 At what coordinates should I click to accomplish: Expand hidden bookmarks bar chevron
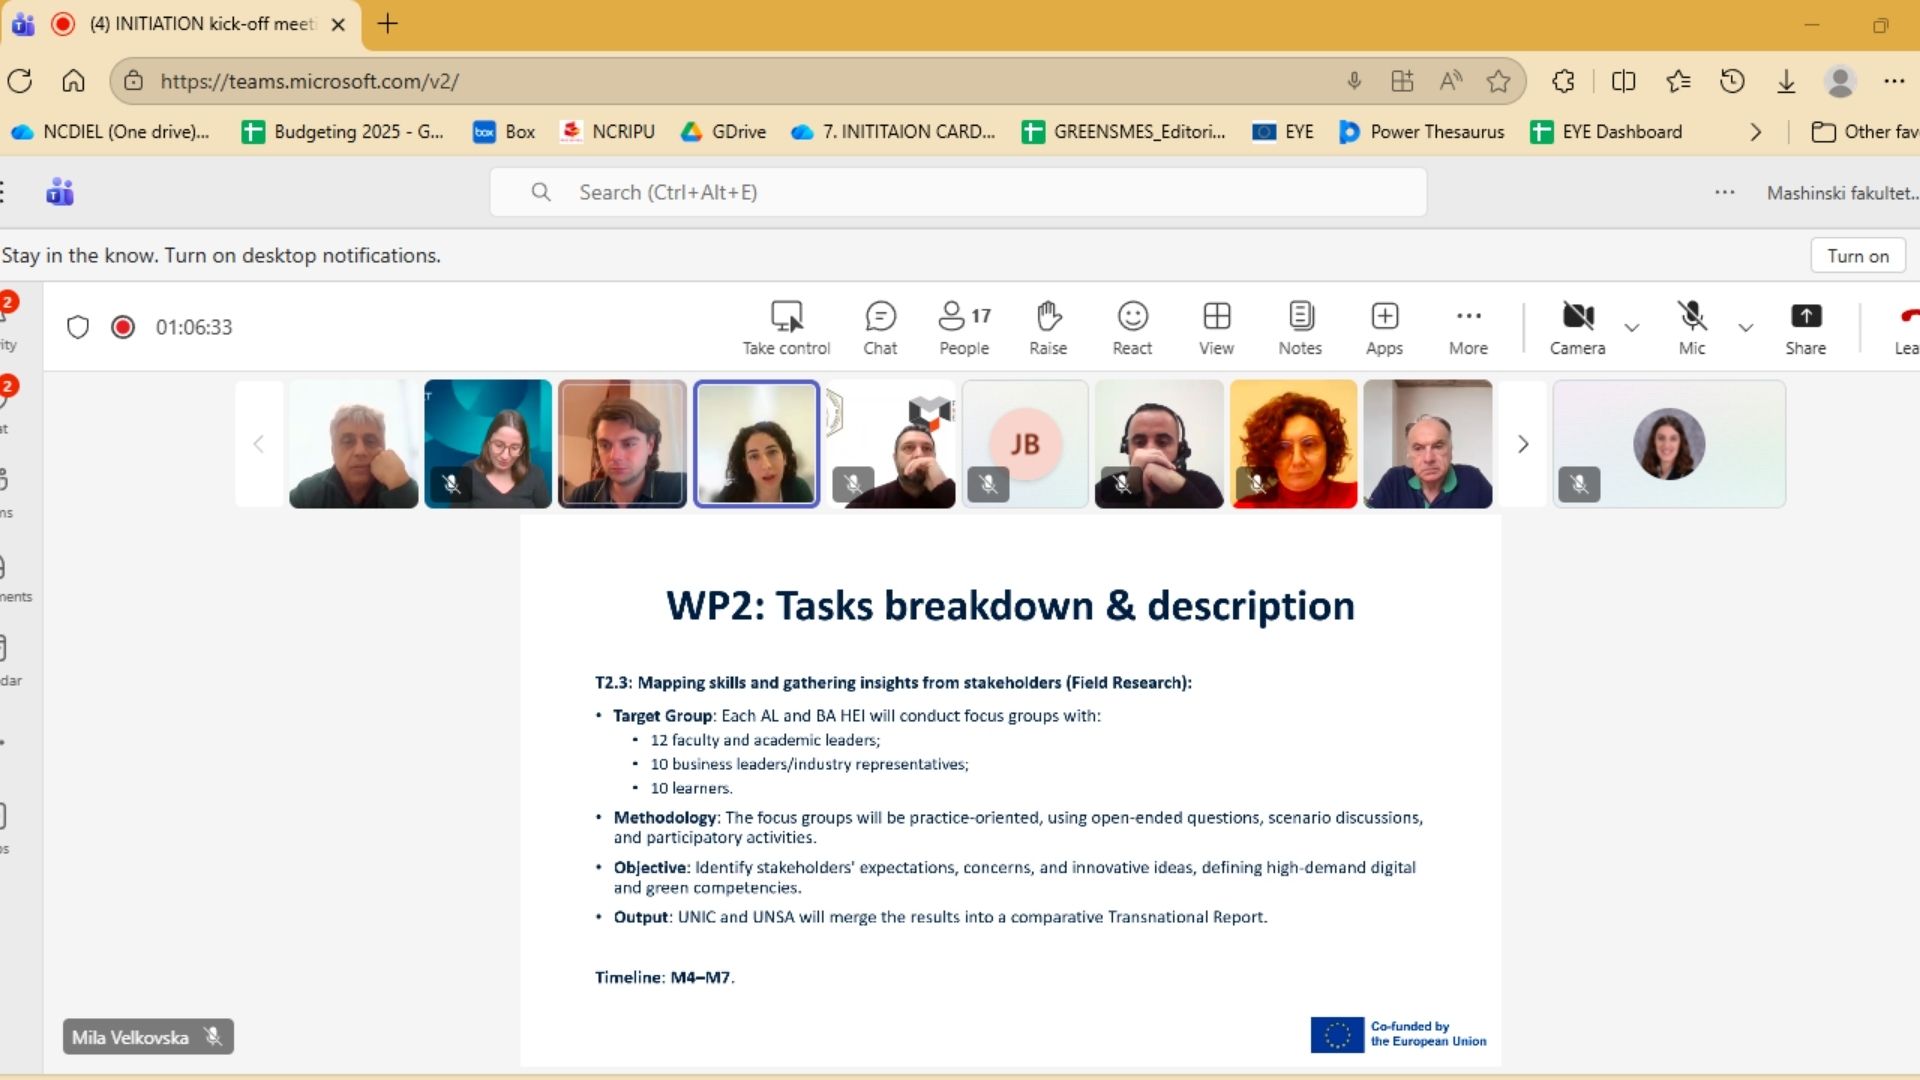point(1755,132)
